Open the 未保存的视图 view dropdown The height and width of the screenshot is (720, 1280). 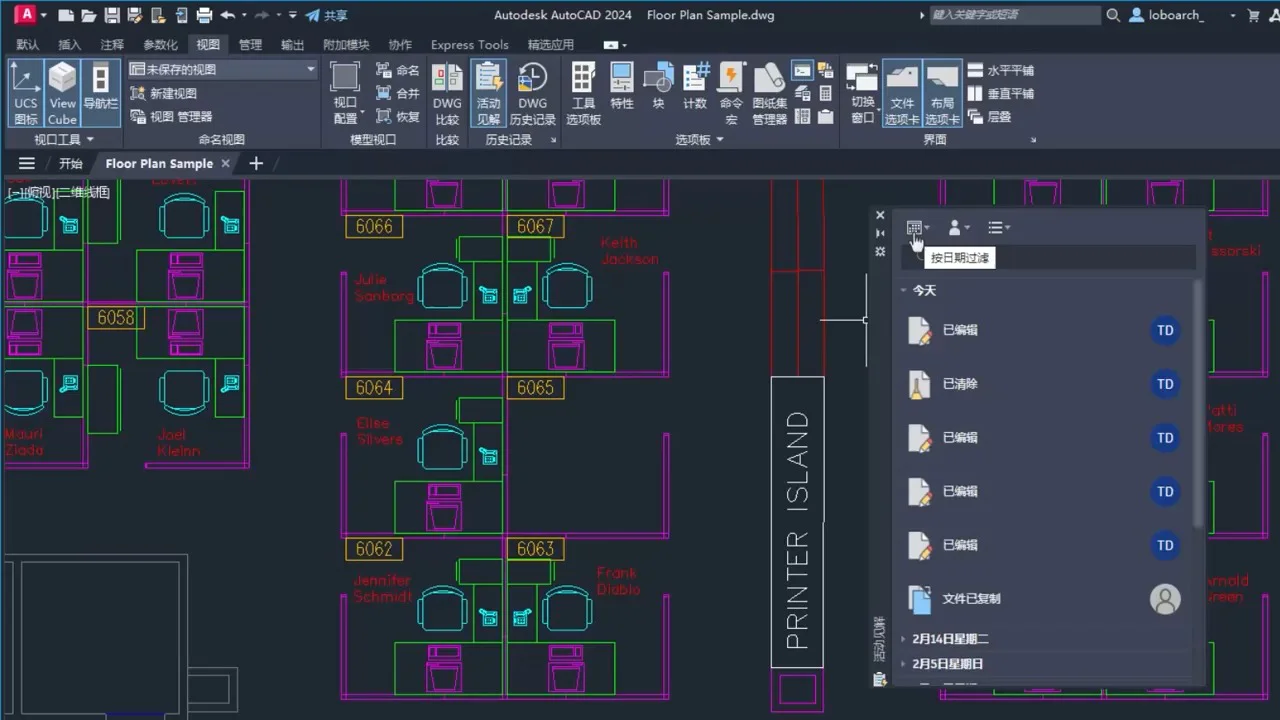click(x=223, y=69)
